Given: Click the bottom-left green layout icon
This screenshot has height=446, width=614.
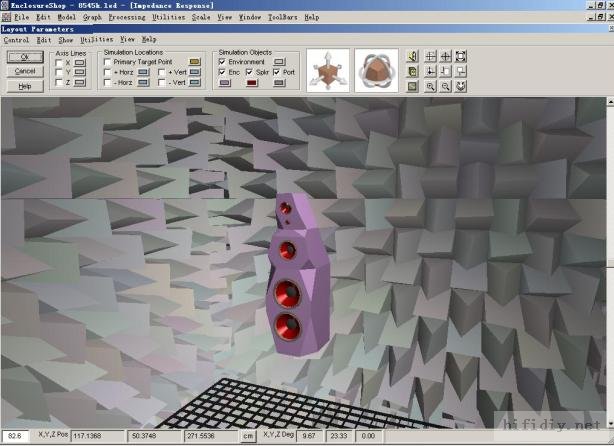Looking at the screenshot, I should point(412,87).
